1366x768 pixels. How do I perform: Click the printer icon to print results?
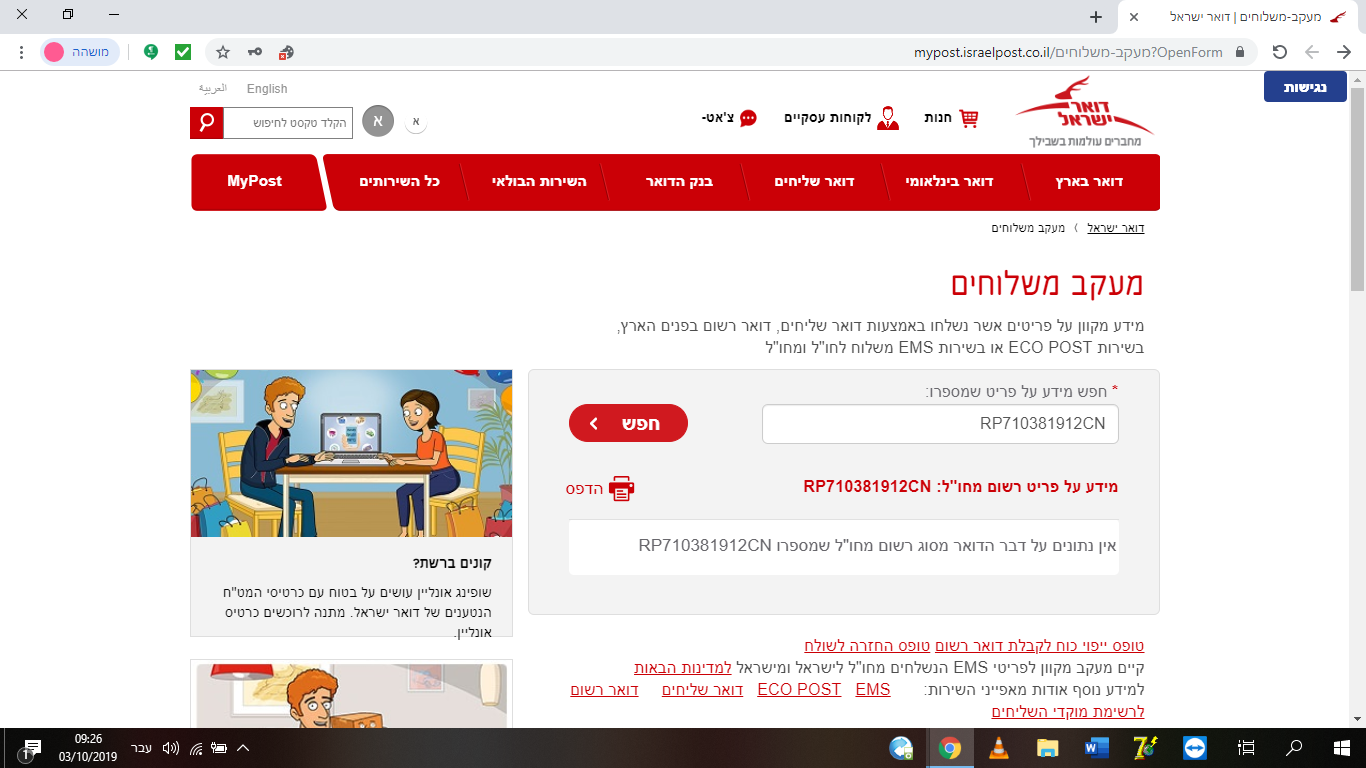pos(622,488)
